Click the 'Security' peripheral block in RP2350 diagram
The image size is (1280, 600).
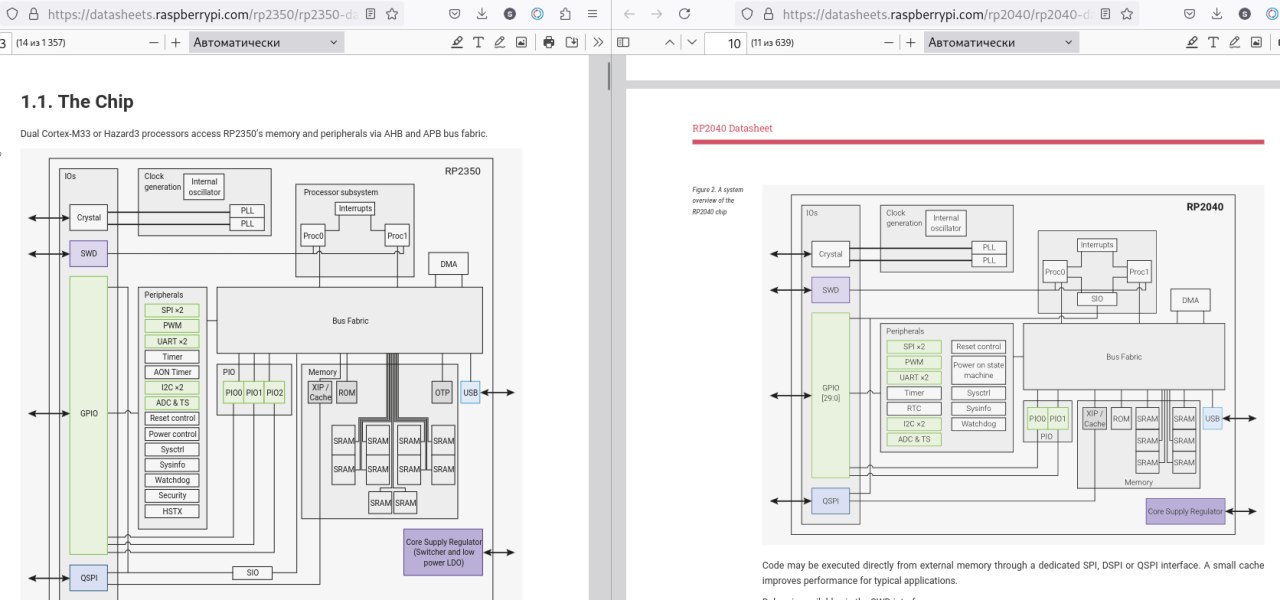pyautogui.click(x=173, y=496)
